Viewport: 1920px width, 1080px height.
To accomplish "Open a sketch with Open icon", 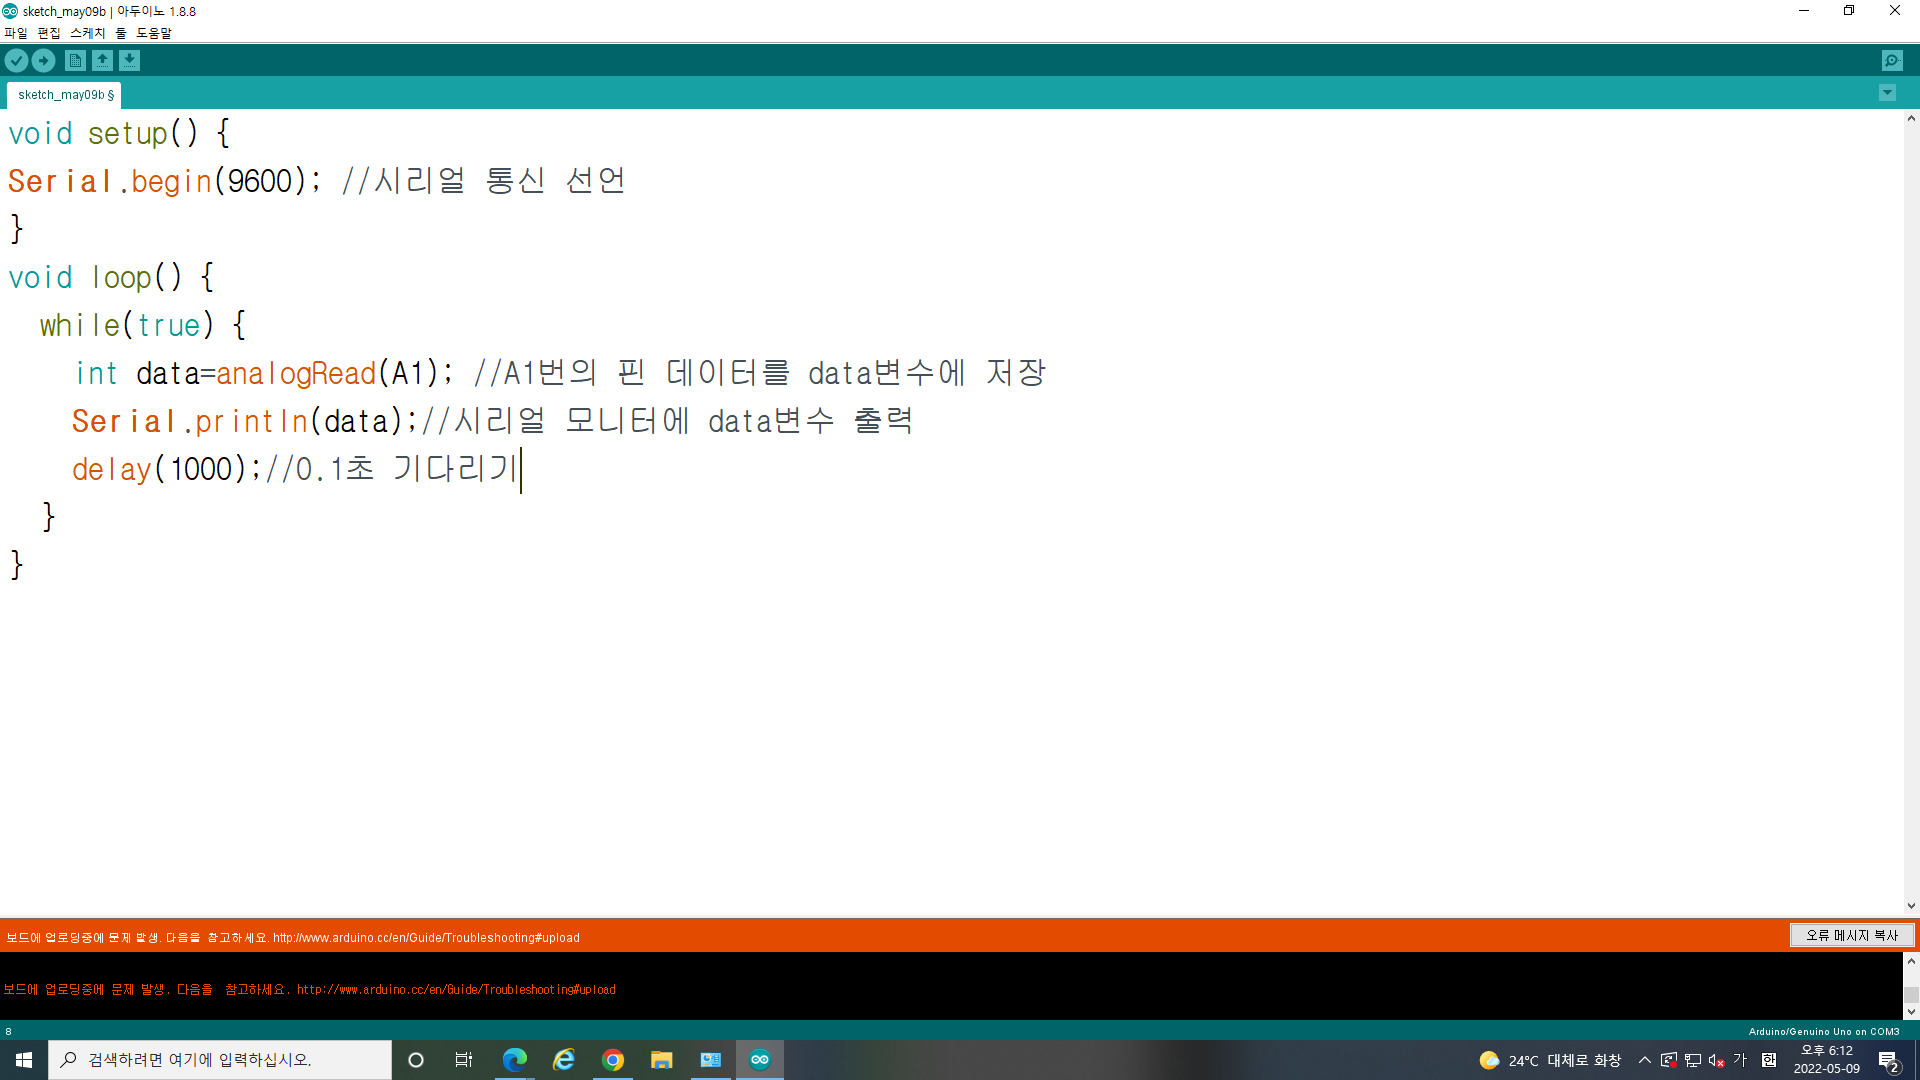I will (102, 61).
